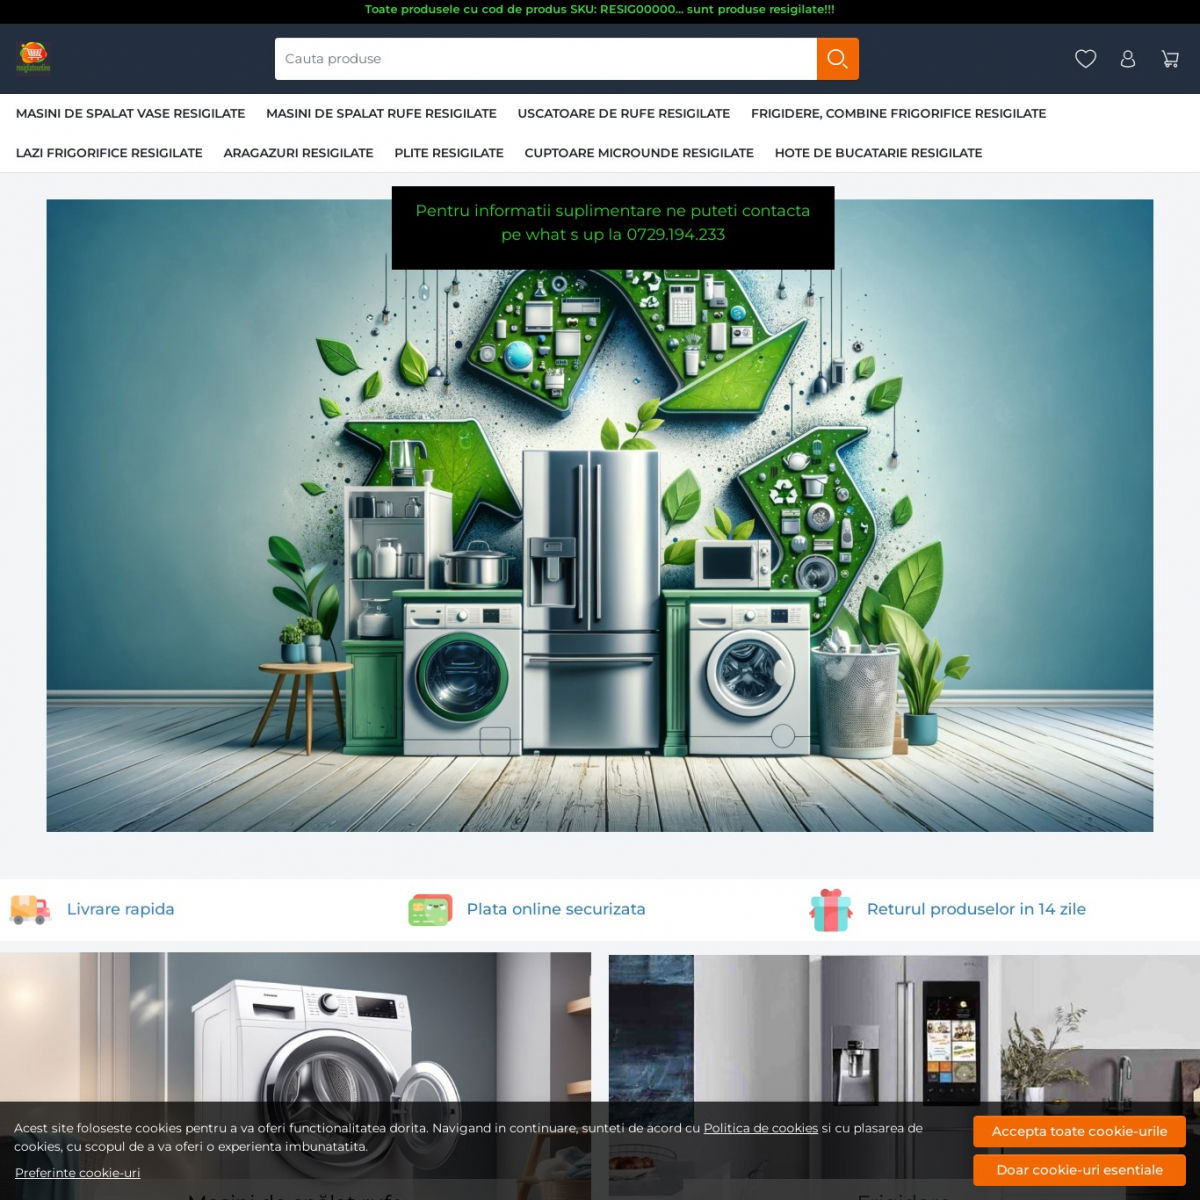Viewport: 1200px width, 1200px height.
Task: Open Aragazuri resigilate menu
Action: (298, 153)
